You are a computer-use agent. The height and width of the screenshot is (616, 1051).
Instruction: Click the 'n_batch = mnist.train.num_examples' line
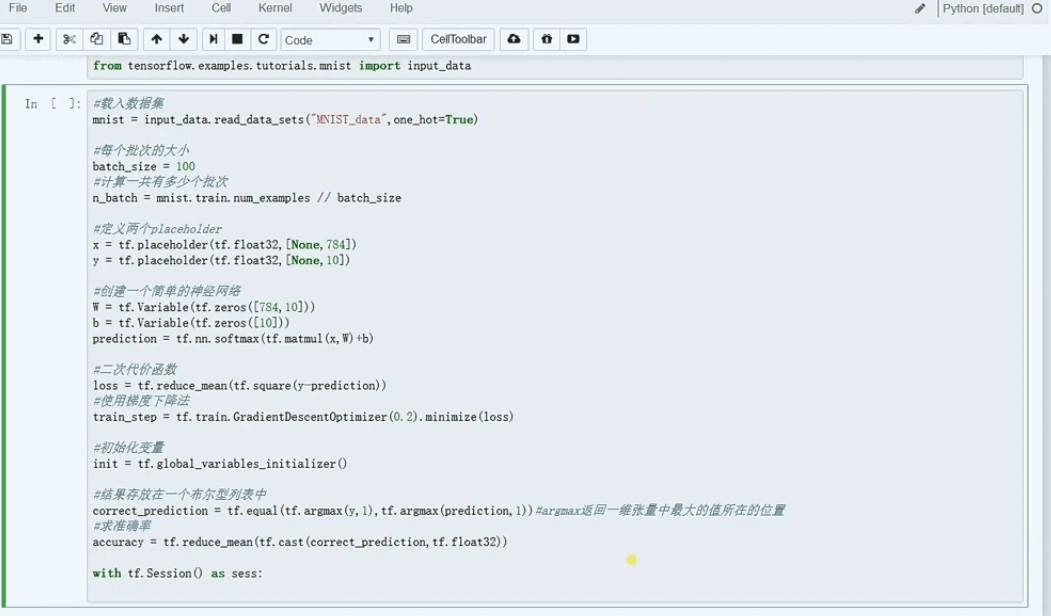pos(247,198)
